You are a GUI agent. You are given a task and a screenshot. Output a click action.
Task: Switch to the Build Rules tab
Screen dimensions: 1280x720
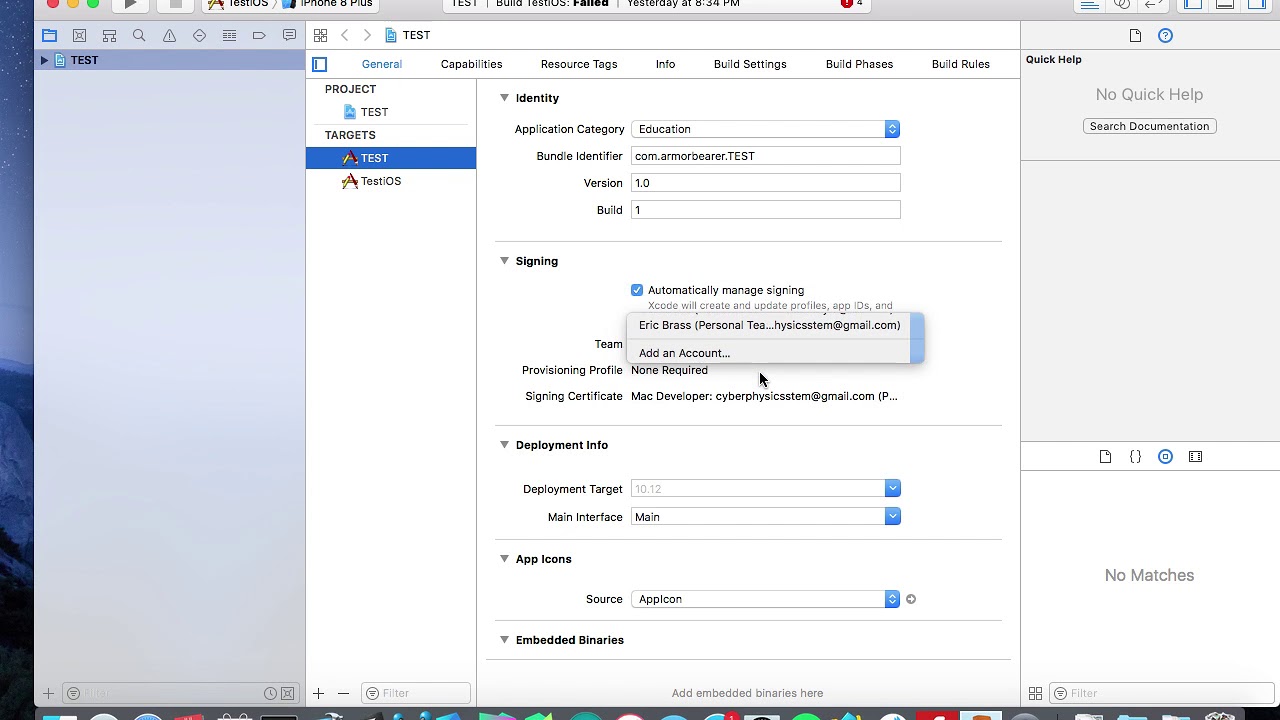tap(961, 64)
